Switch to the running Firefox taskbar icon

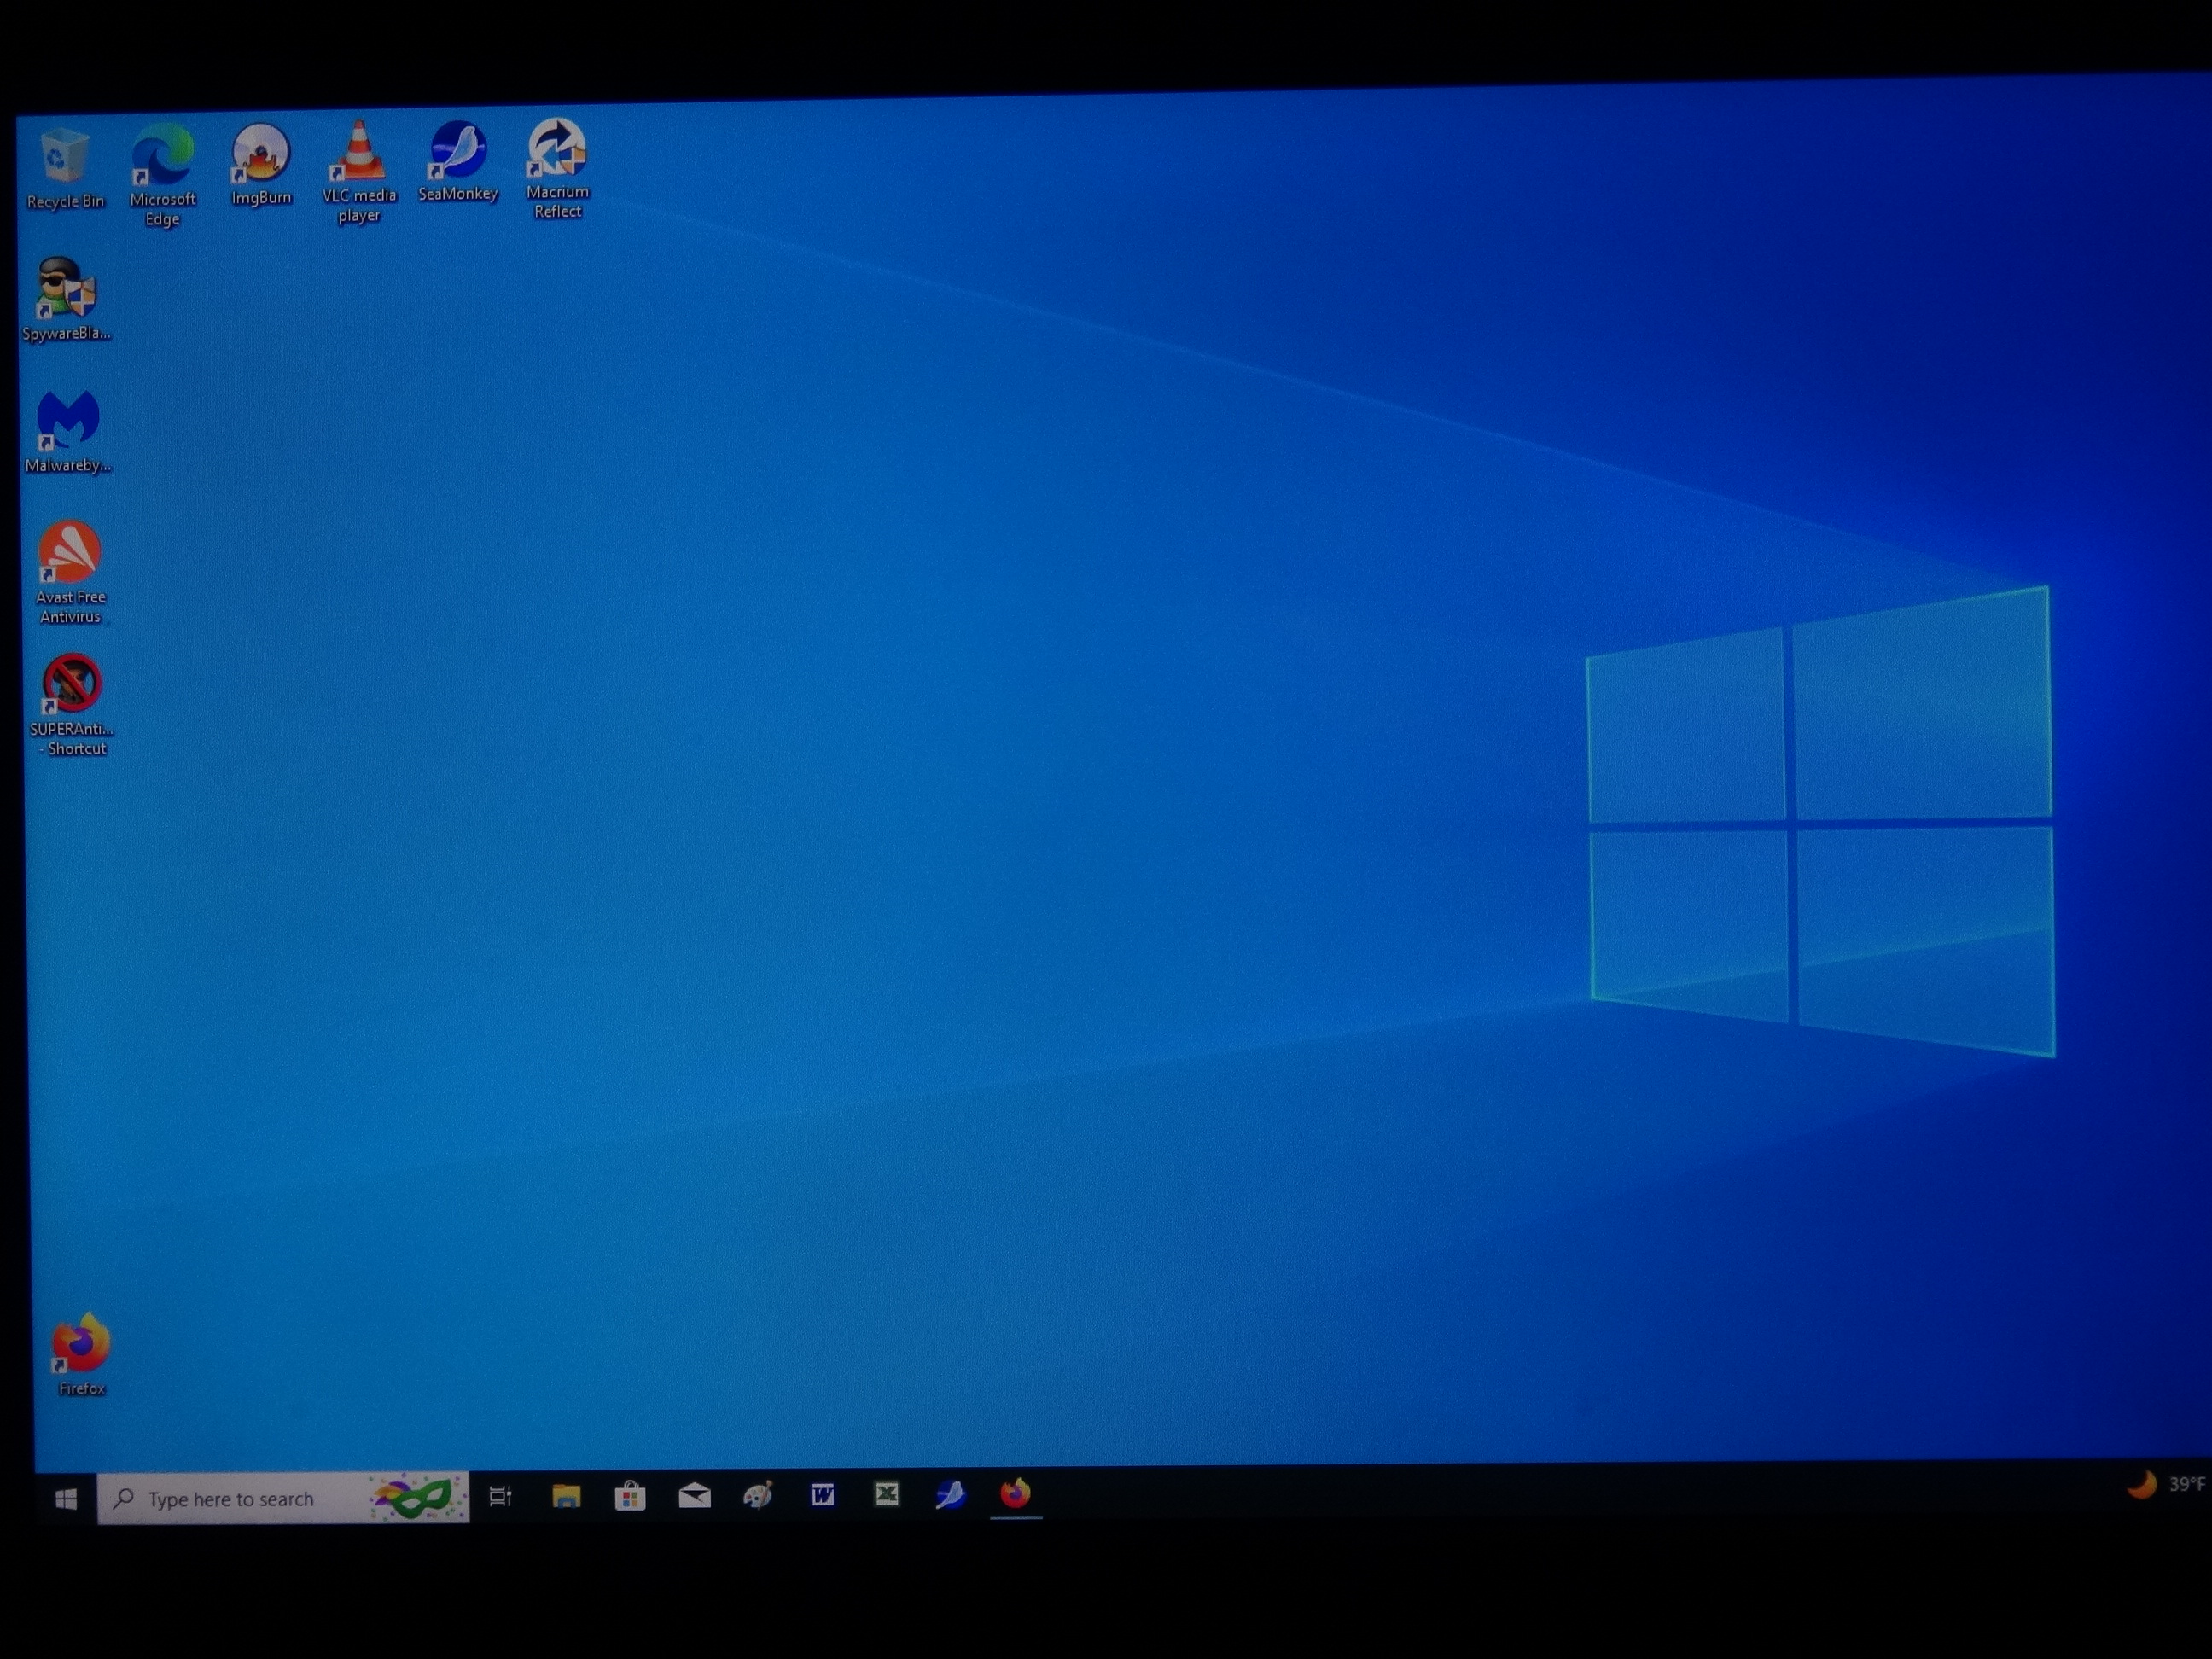[x=1015, y=1494]
